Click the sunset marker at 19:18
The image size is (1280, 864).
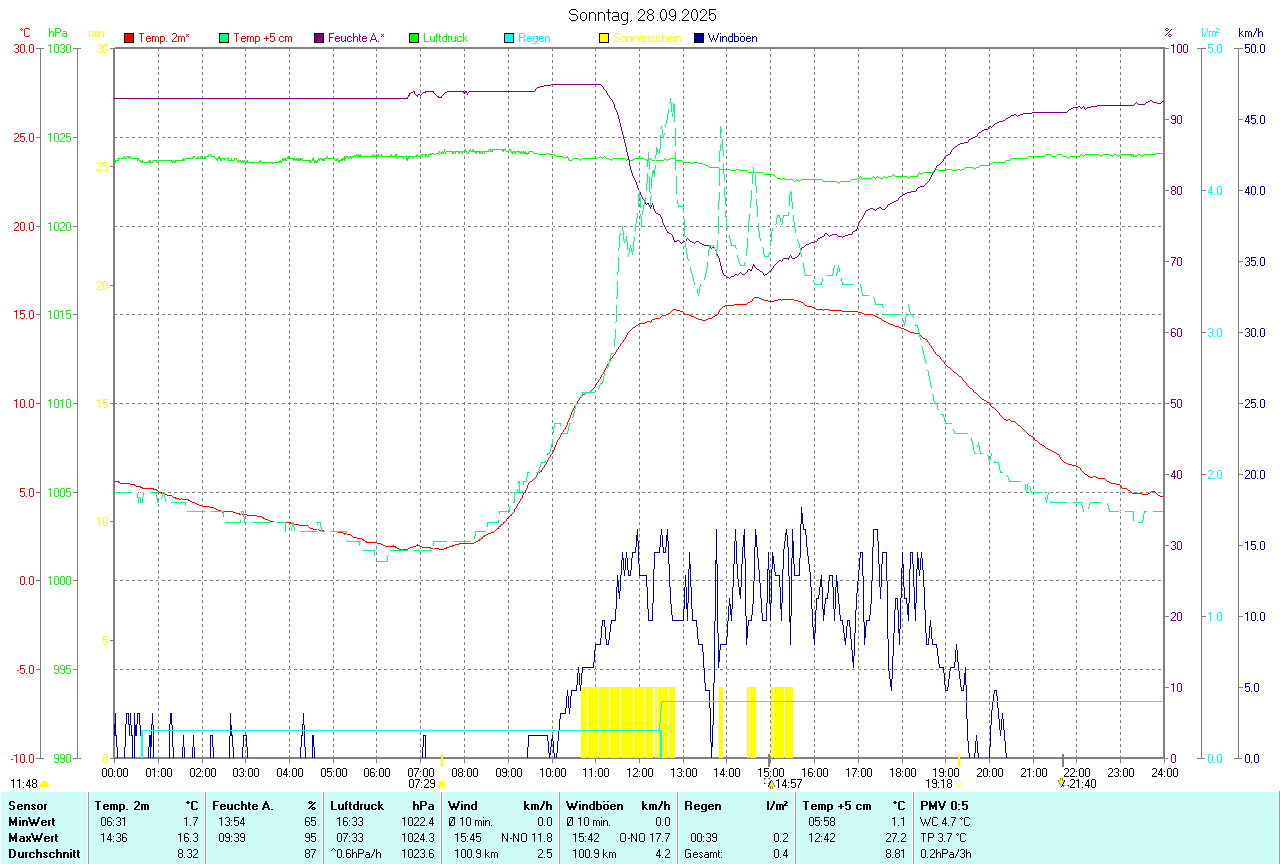pyautogui.click(x=958, y=784)
